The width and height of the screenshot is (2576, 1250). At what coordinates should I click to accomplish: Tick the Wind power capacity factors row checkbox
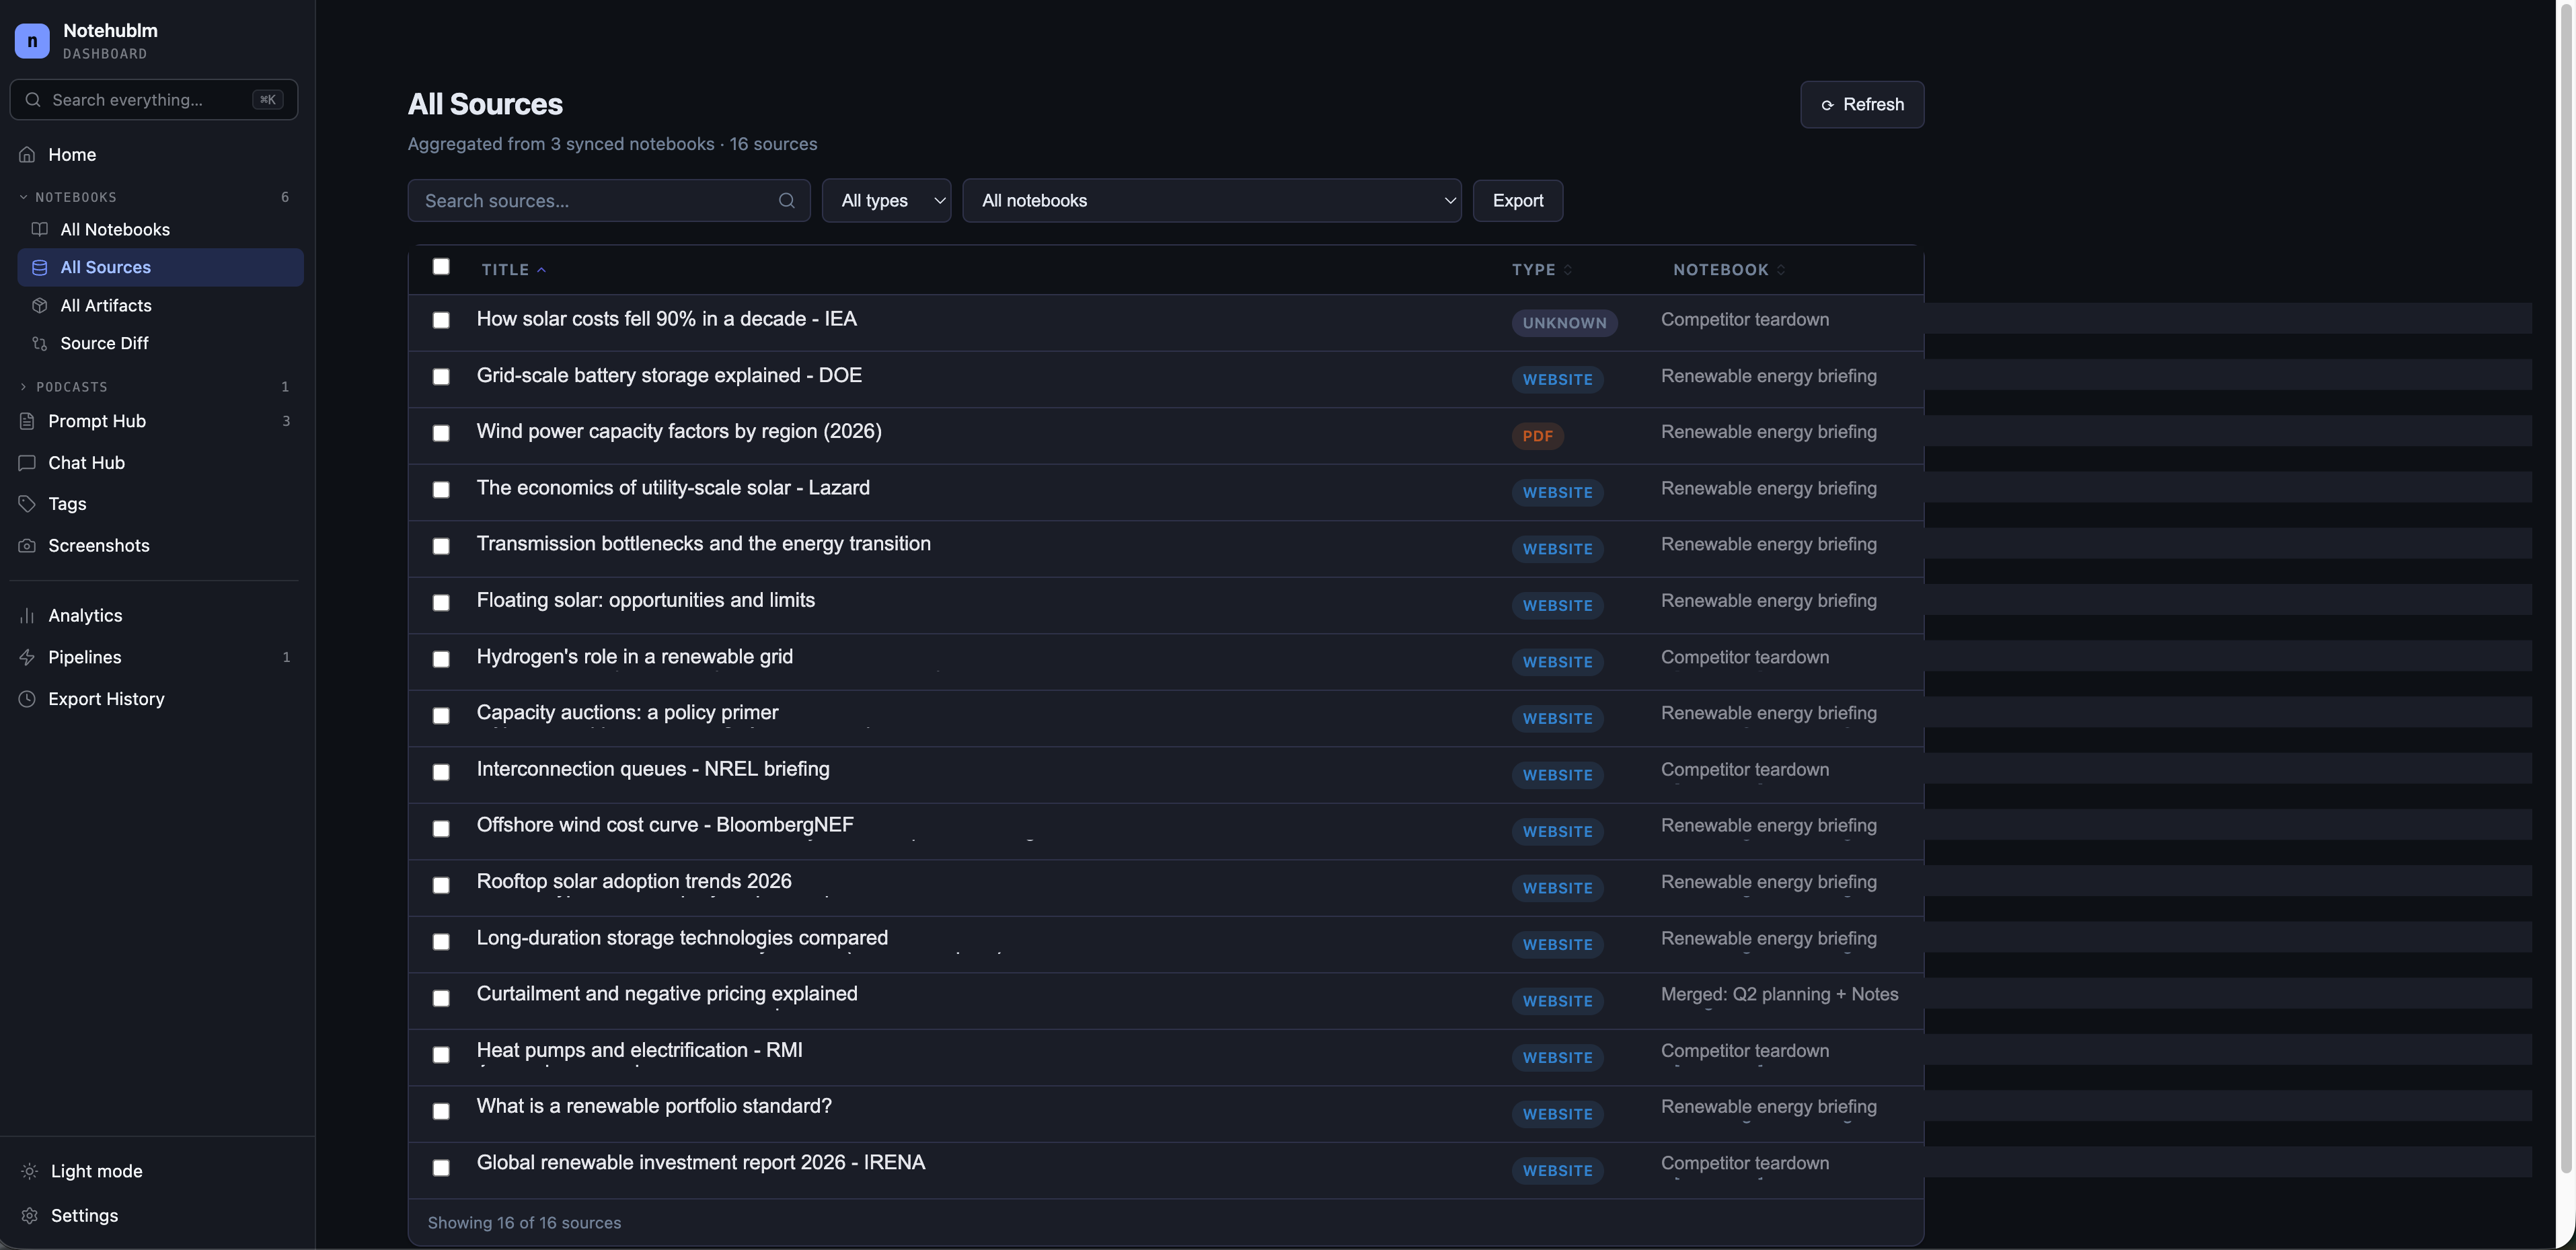pyautogui.click(x=441, y=433)
